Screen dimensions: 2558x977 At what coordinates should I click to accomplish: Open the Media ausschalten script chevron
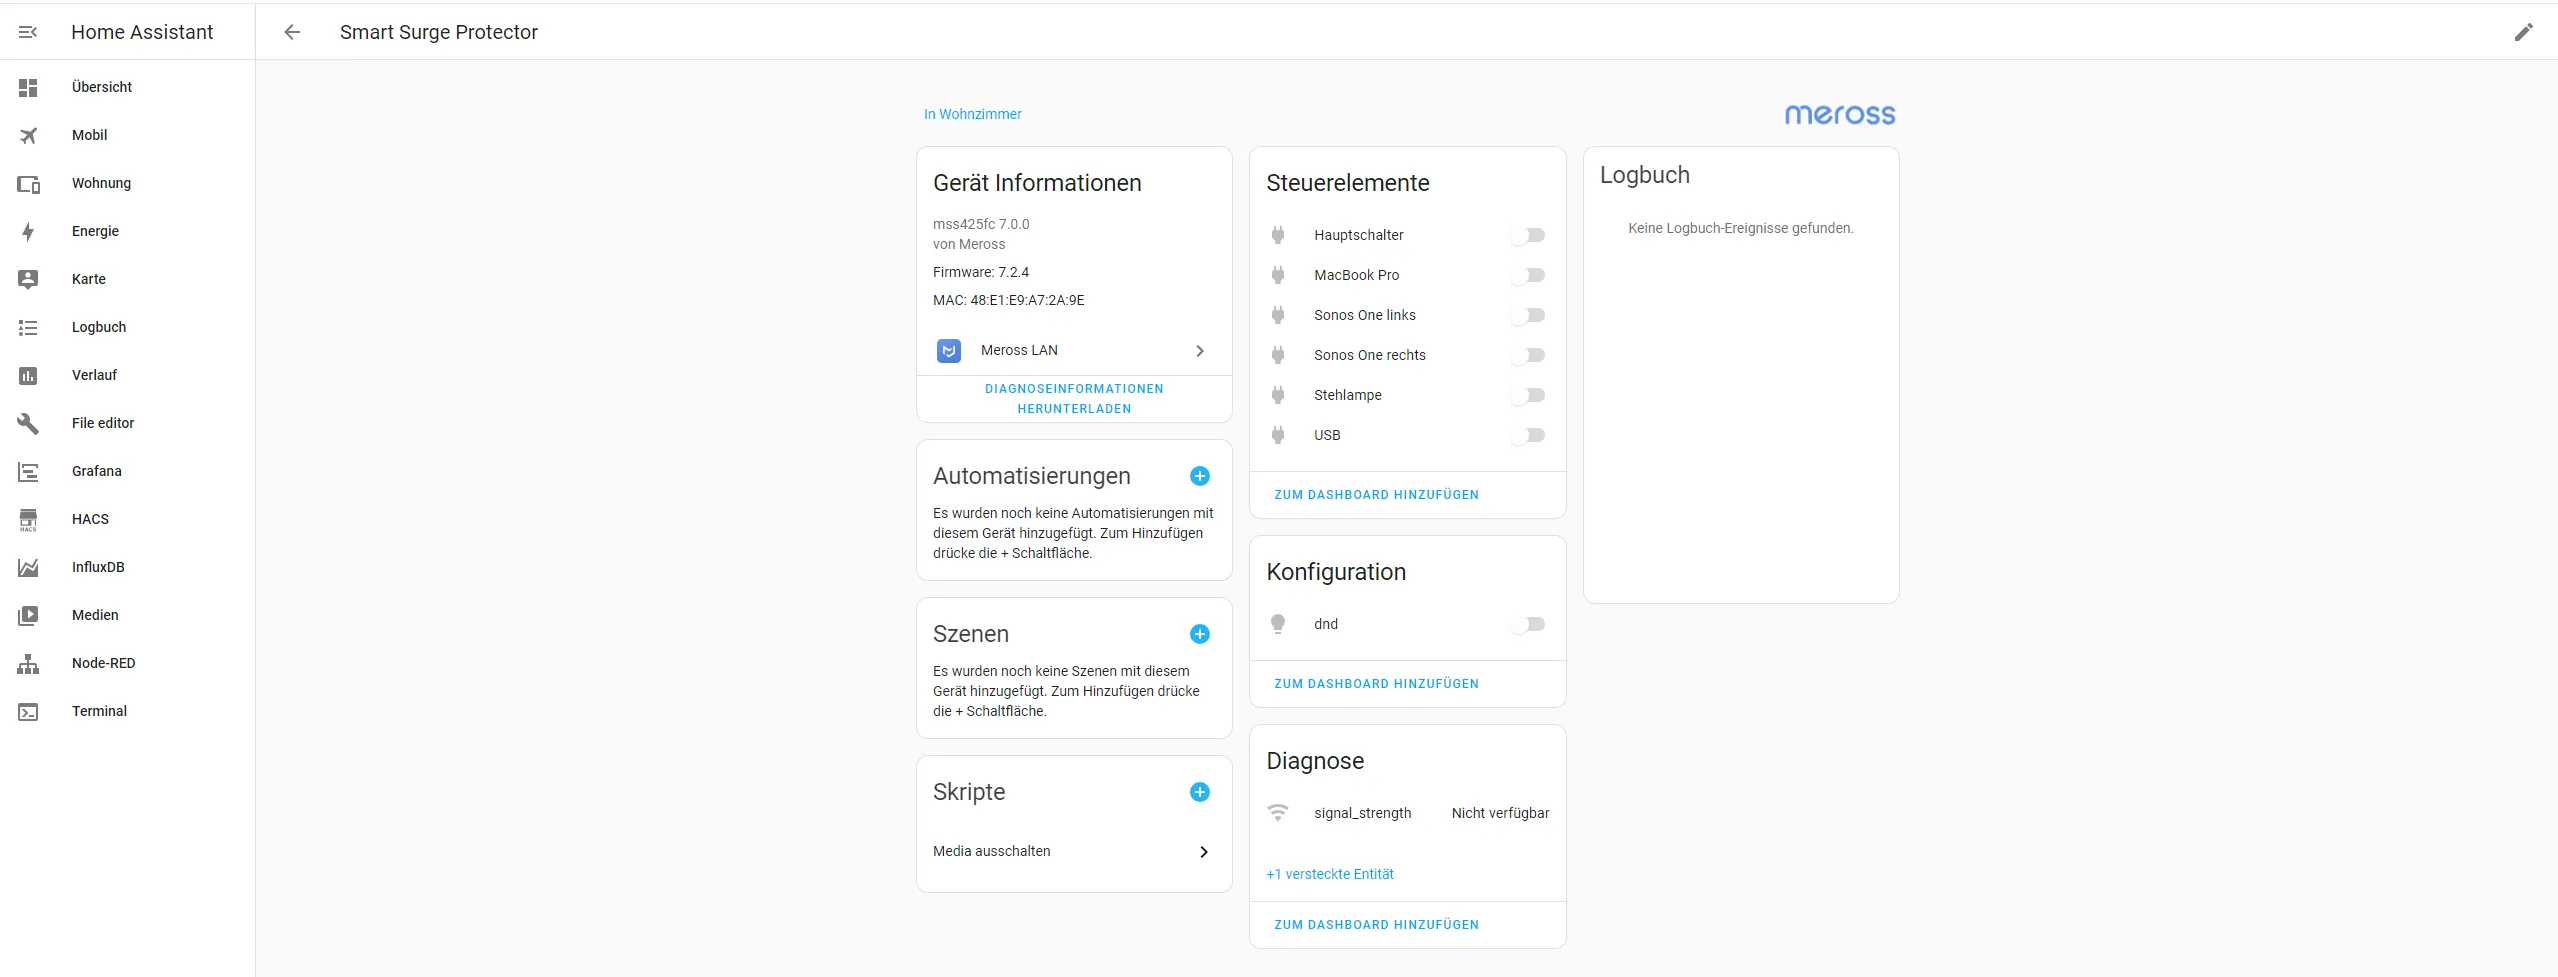click(1203, 852)
